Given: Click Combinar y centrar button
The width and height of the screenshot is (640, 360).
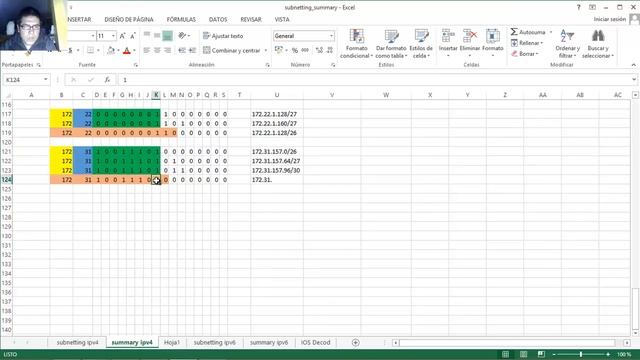Looking at the screenshot, I should [x=231, y=50].
